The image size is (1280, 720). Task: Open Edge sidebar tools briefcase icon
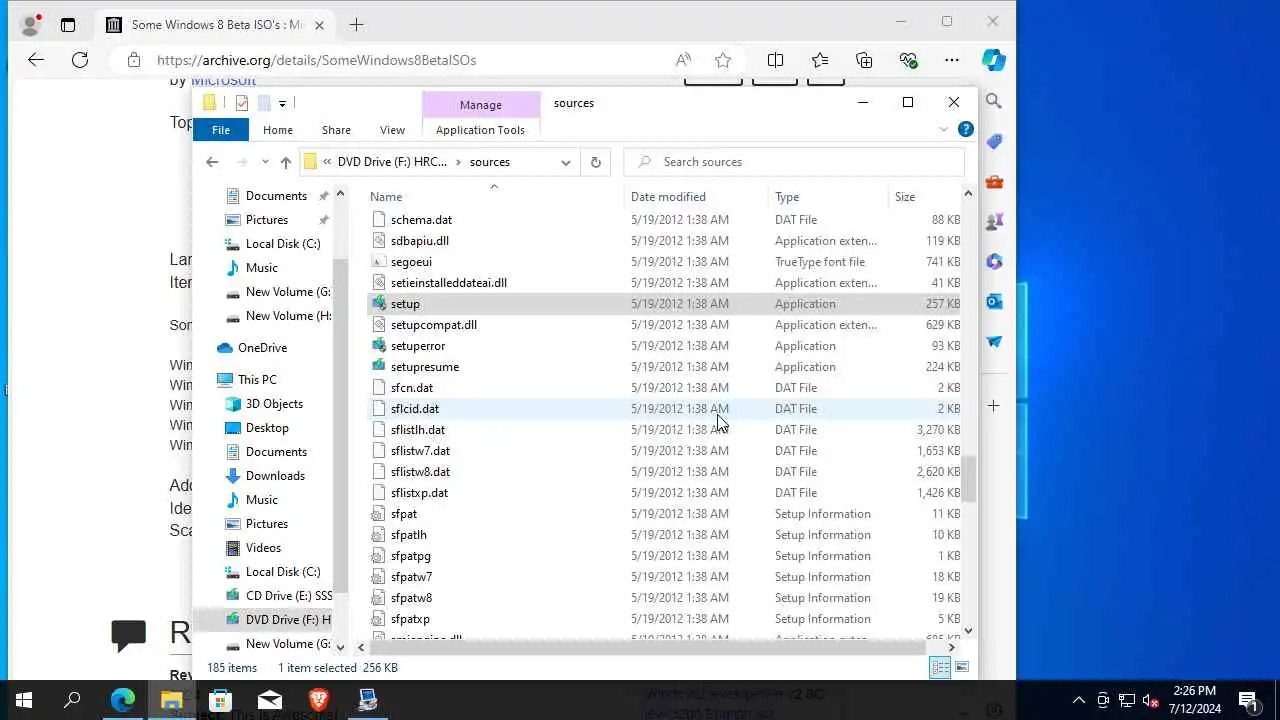[x=994, y=181]
